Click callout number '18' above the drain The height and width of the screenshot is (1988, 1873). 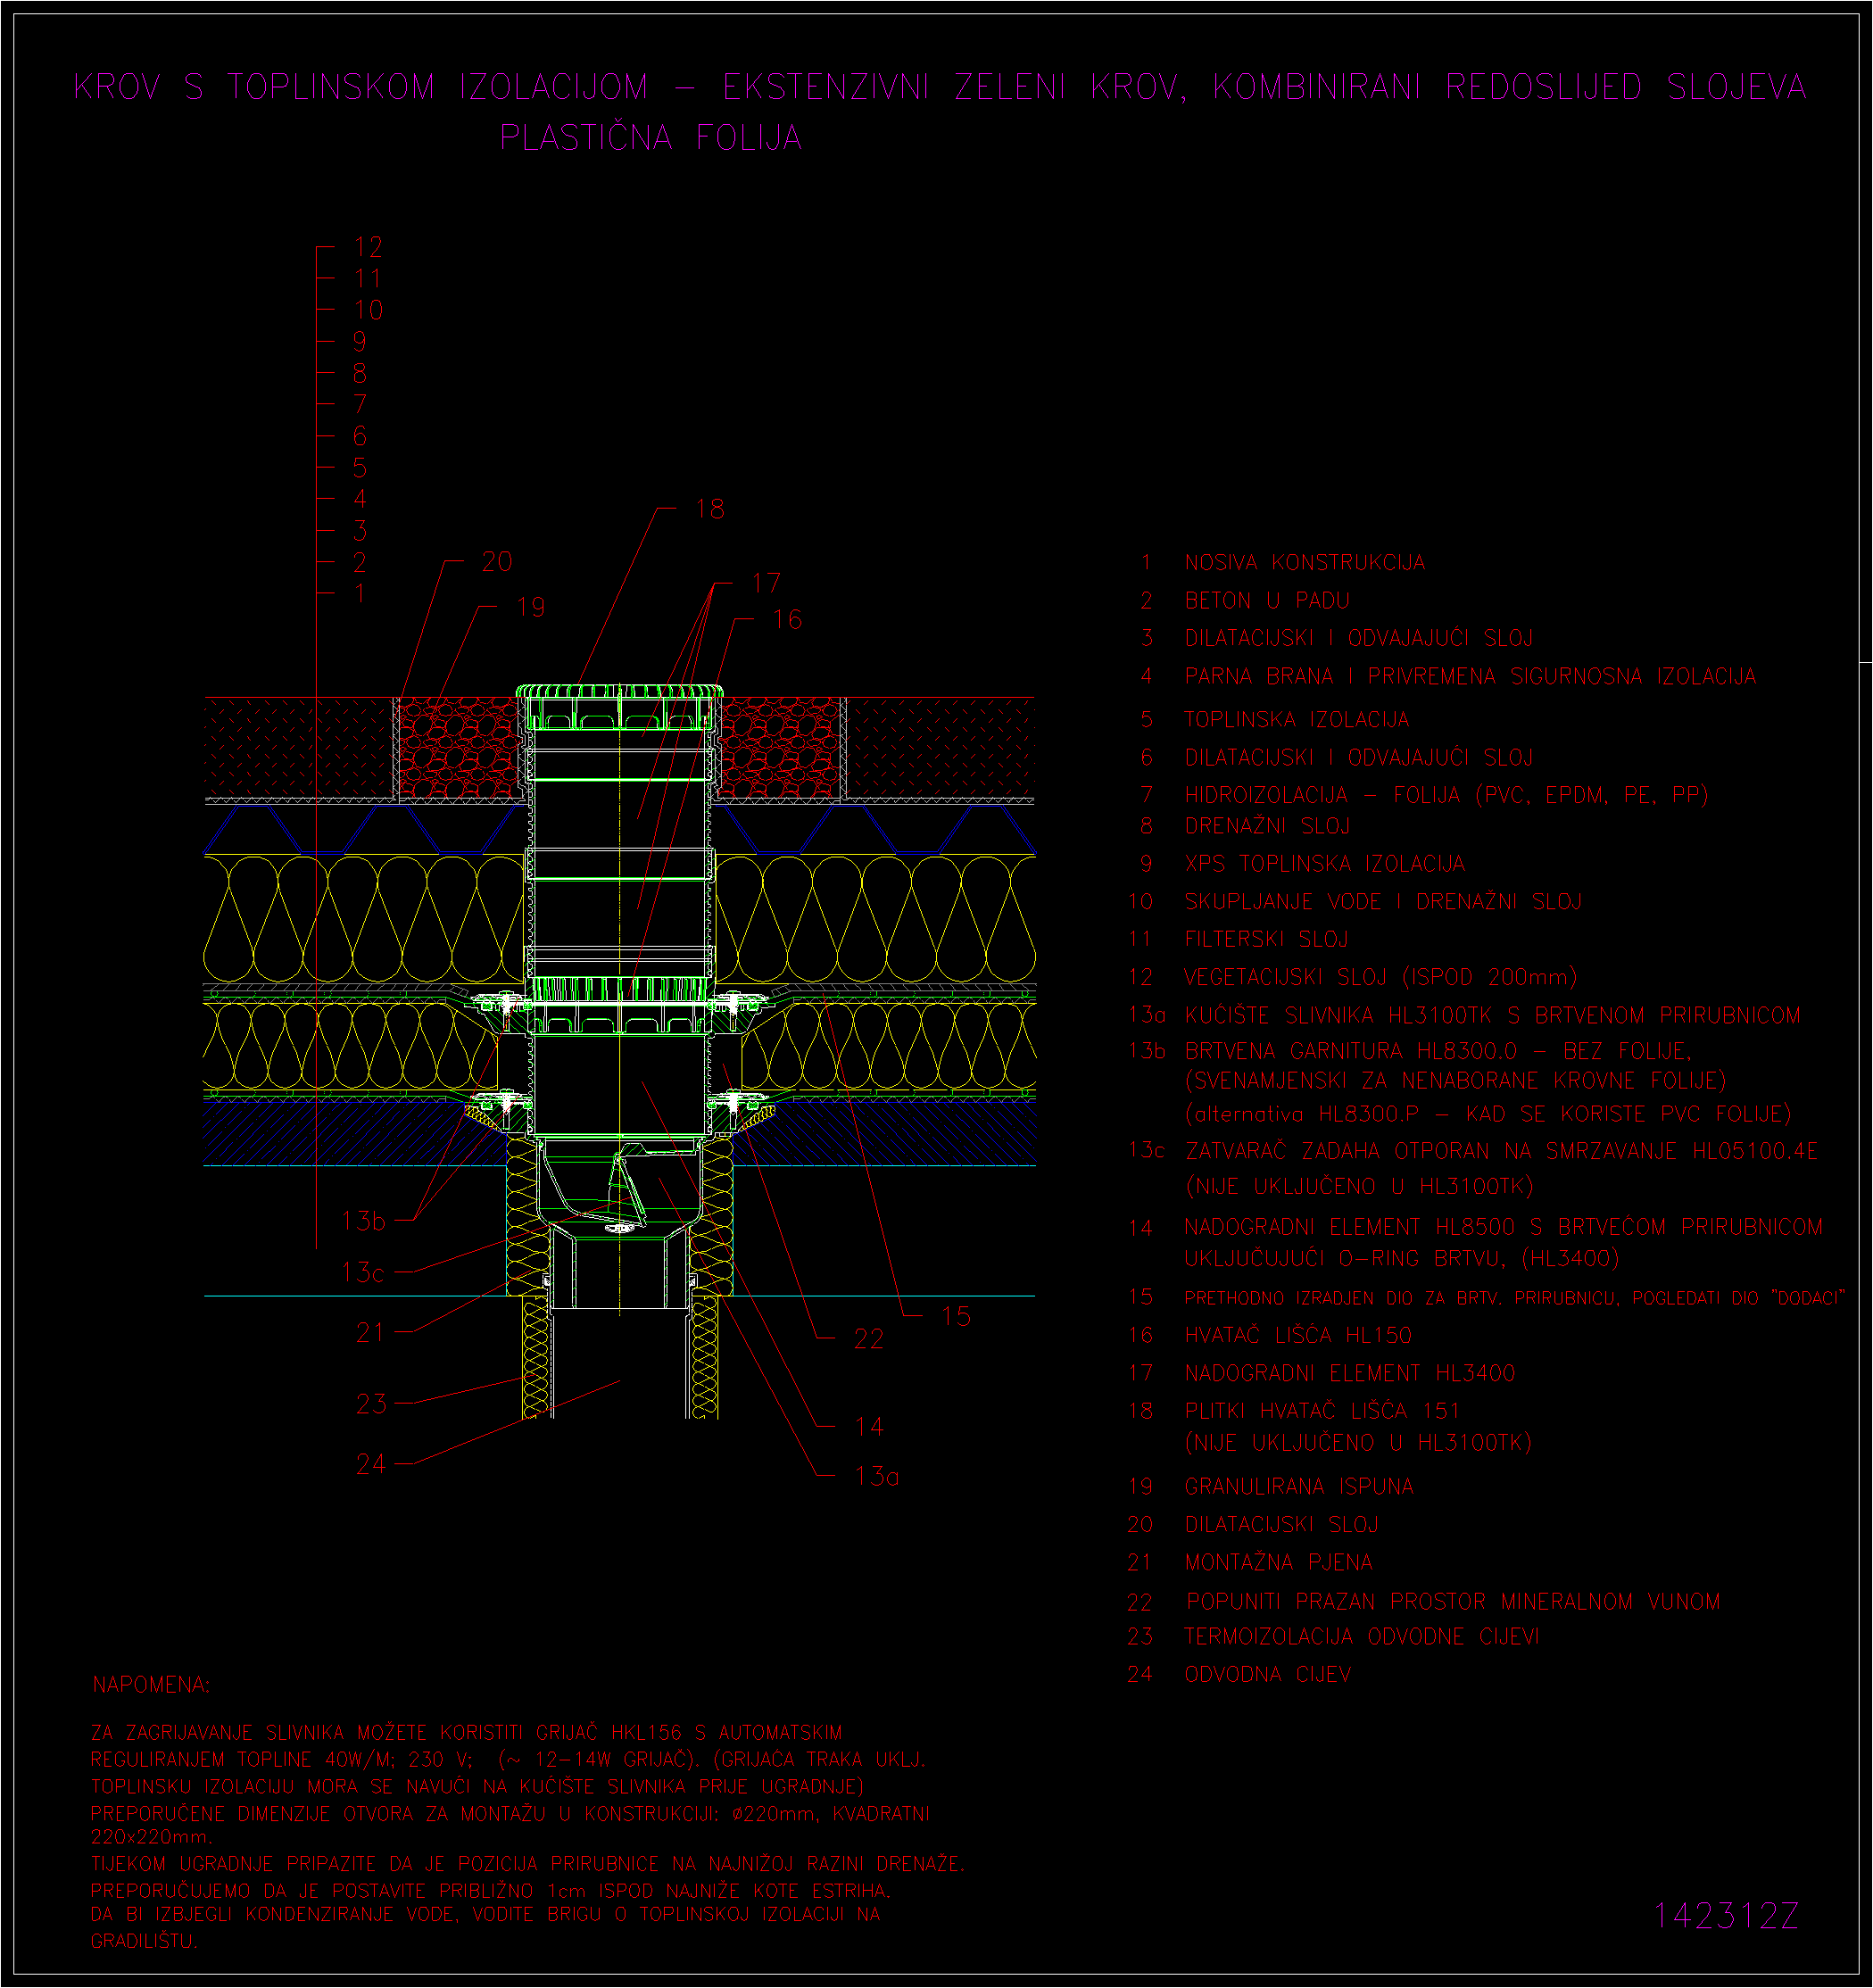coord(710,509)
